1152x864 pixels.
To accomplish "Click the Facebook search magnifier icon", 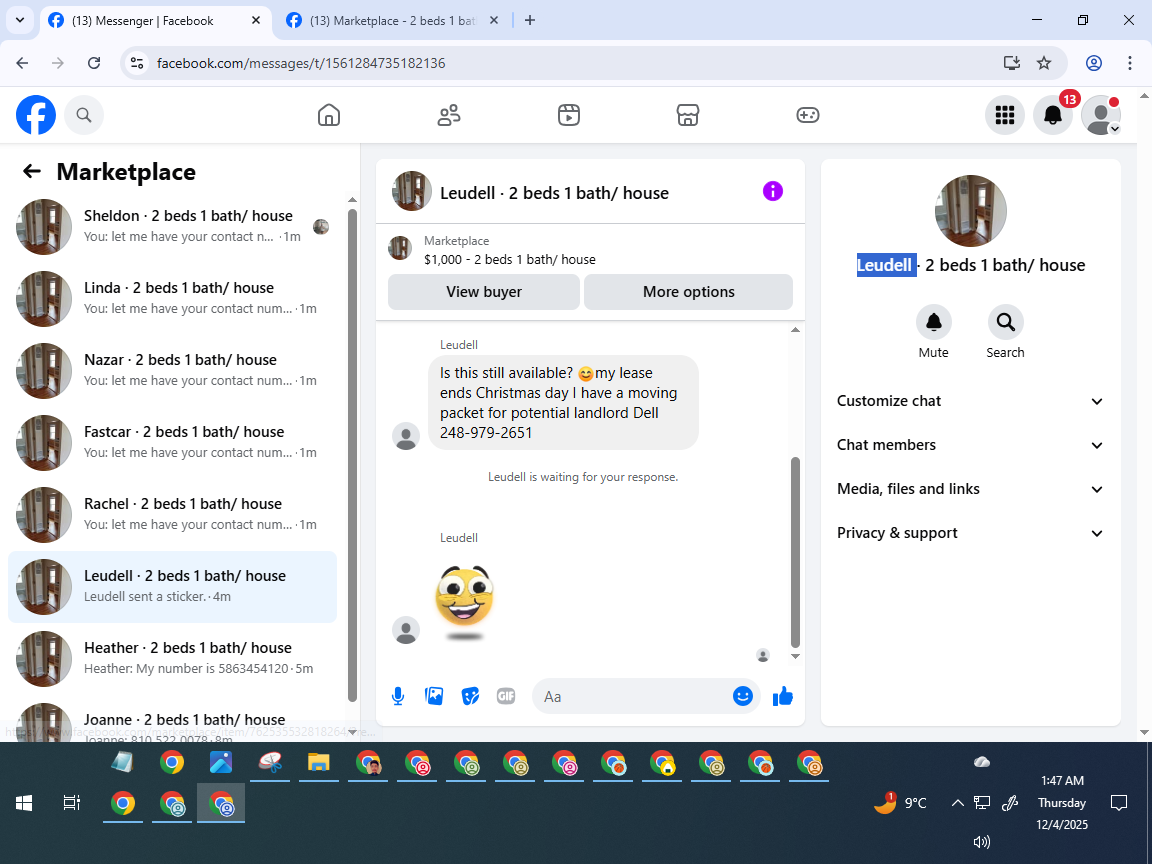I will coord(84,115).
